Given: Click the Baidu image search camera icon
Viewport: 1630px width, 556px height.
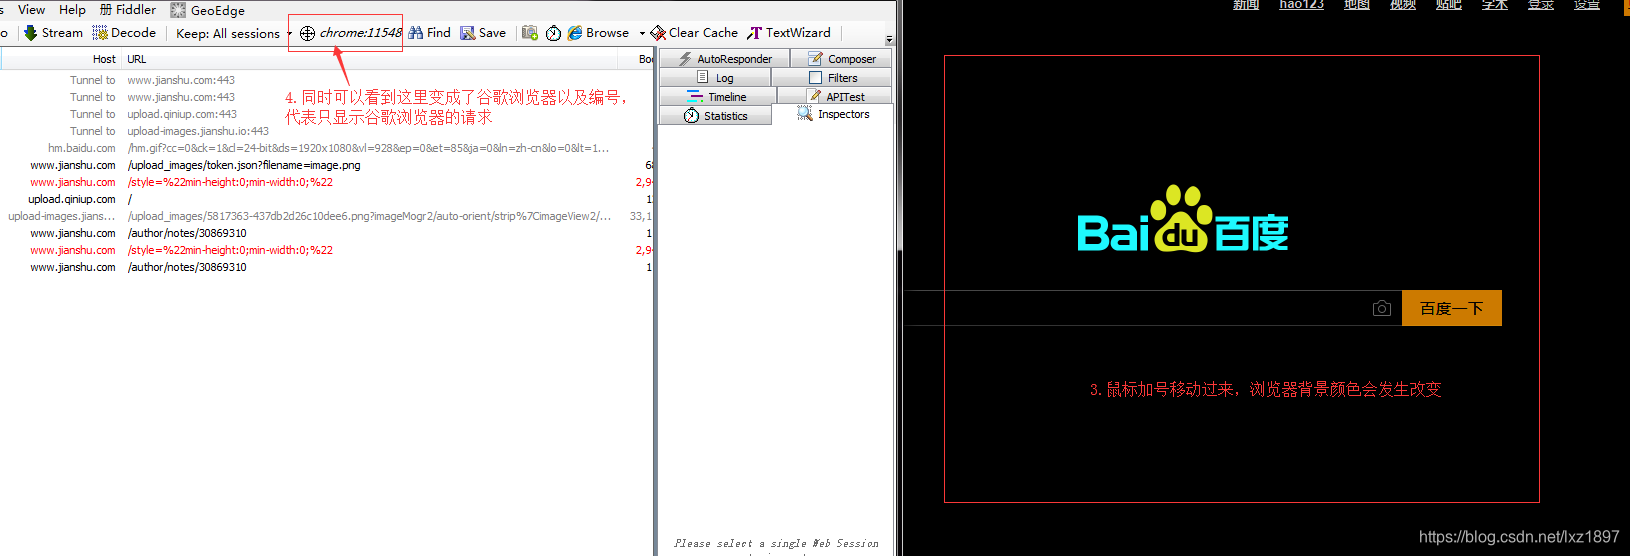Looking at the screenshot, I should point(1382,308).
